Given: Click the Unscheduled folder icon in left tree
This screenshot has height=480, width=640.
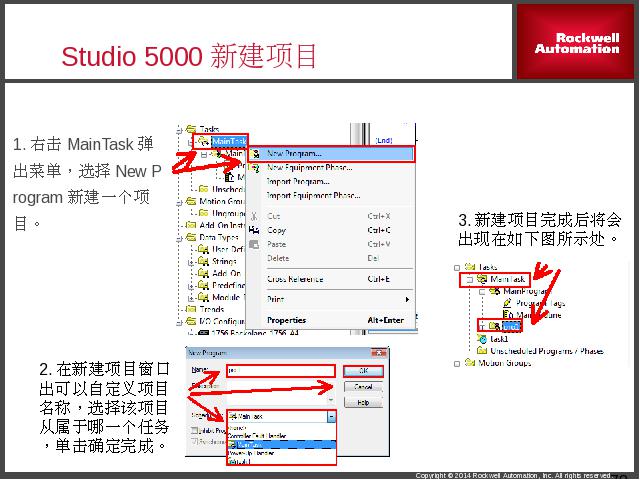Looking at the screenshot, I should (203, 189).
